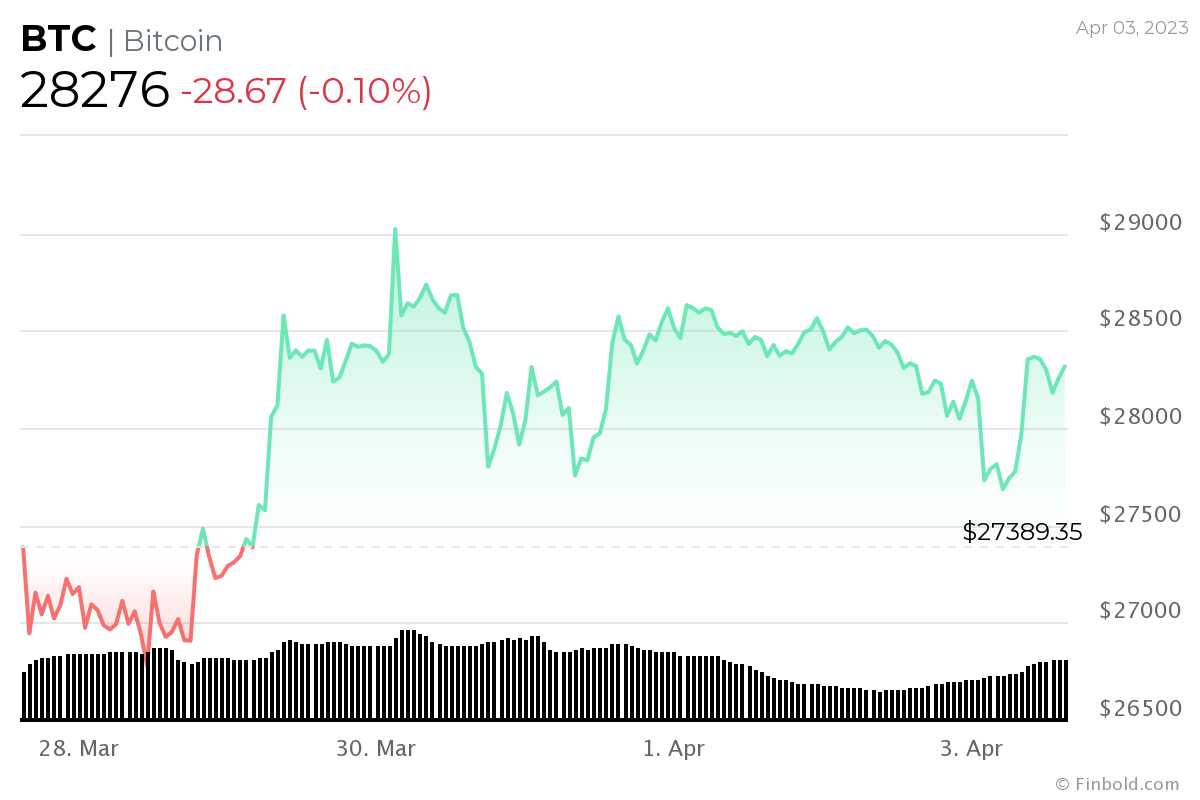This screenshot has width=1200, height=800.
Task: Click the 3. Apr date label
Action: (970, 749)
